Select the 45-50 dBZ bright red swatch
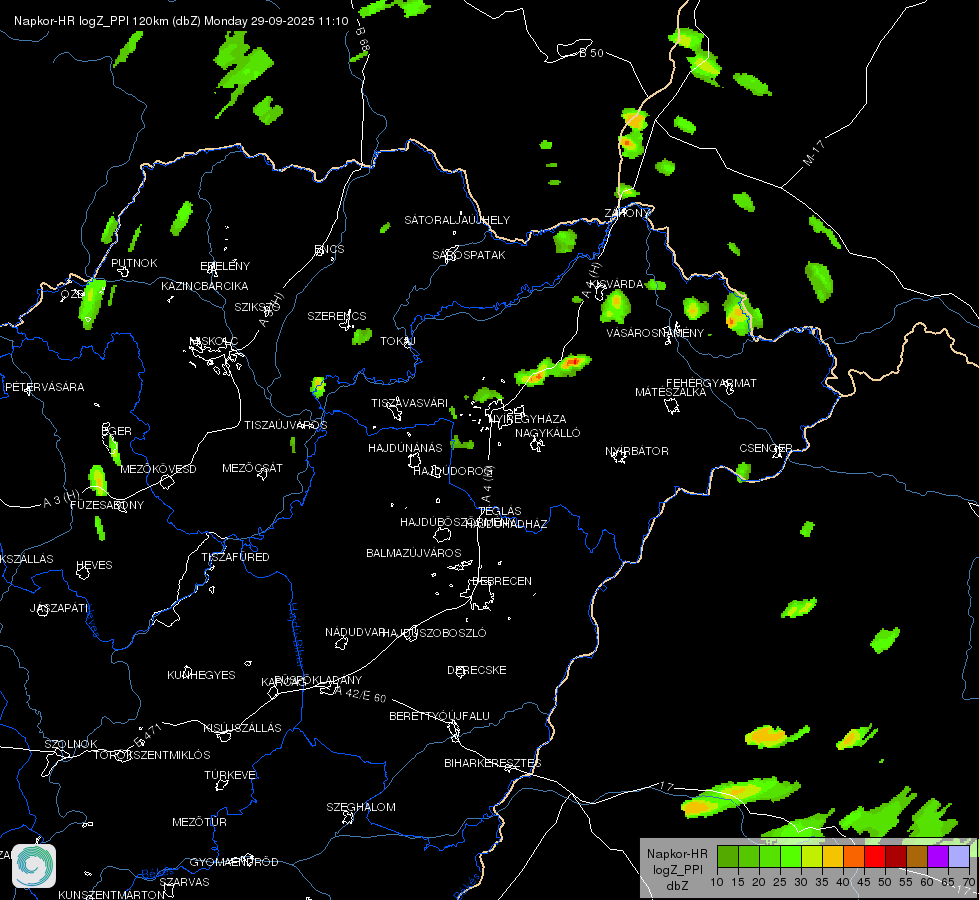 [x=875, y=857]
